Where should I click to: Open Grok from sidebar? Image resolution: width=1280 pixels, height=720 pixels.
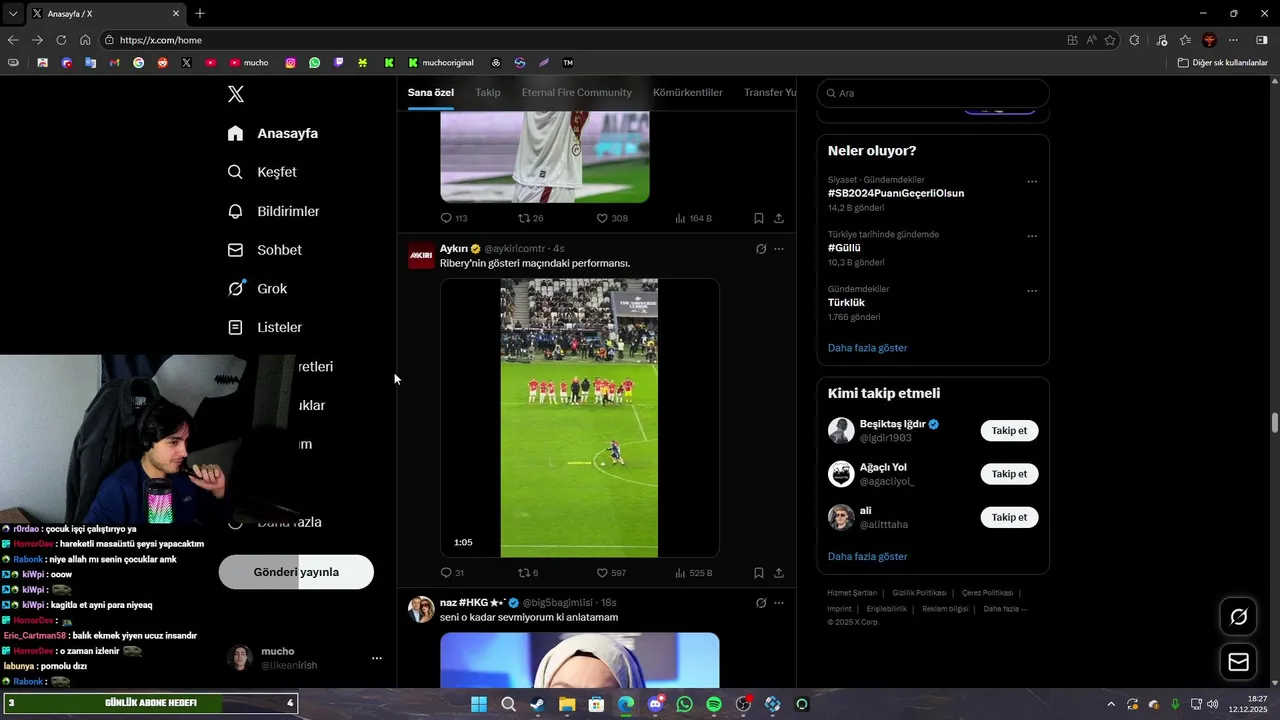[x=258, y=289]
